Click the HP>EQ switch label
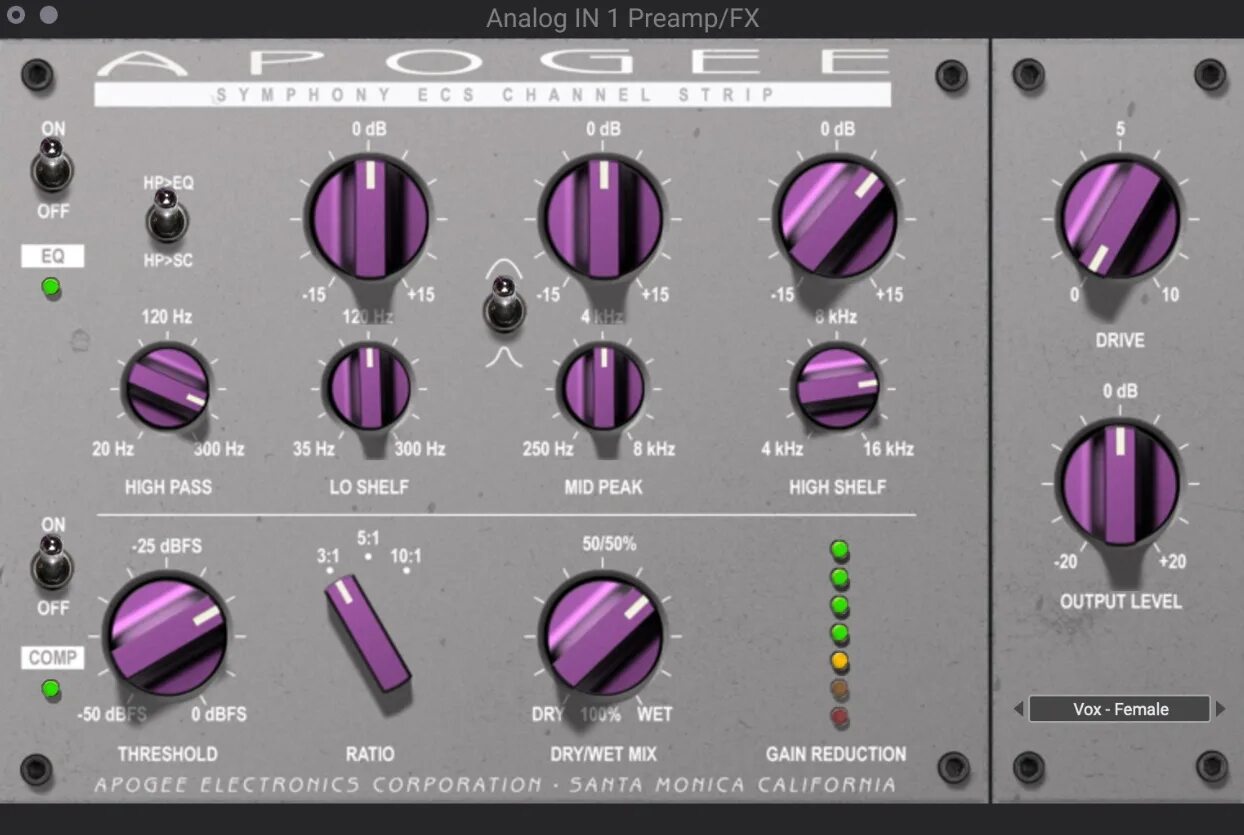1244x835 pixels. (x=168, y=183)
